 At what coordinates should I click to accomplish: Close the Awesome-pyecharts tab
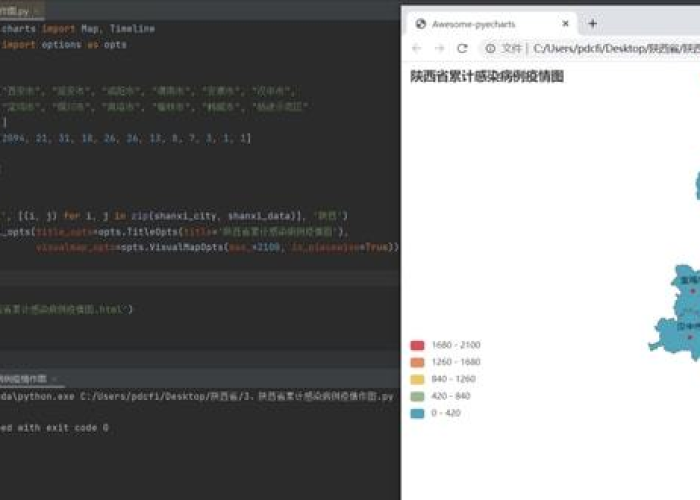coord(565,24)
